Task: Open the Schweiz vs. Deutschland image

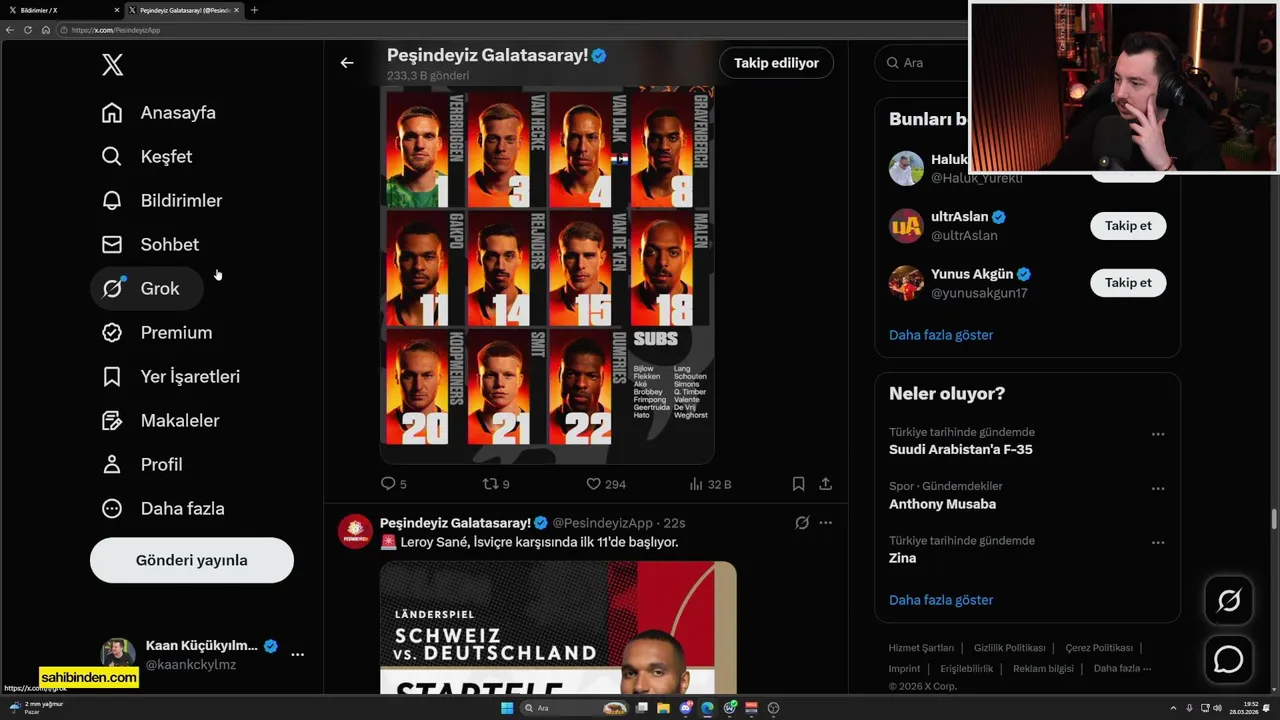Action: (x=558, y=628)
